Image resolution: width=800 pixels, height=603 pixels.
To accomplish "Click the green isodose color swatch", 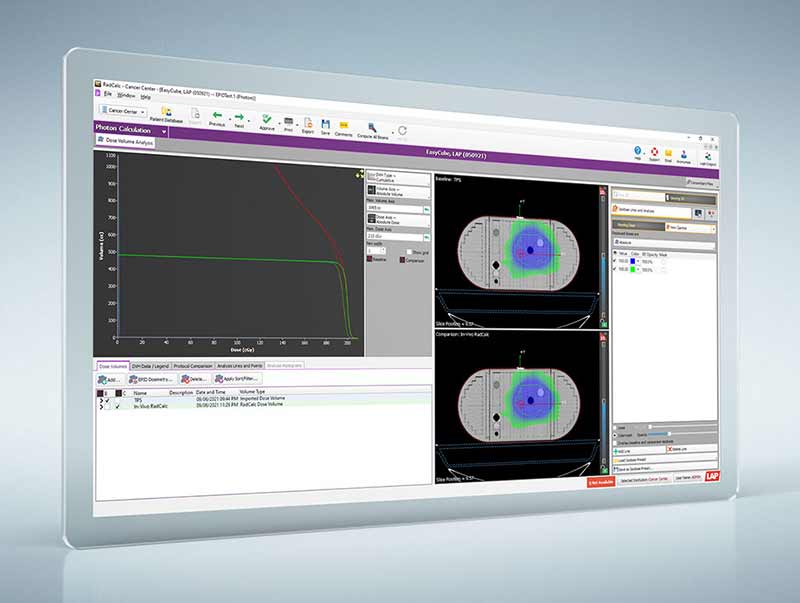I will [x=633, y=269].
